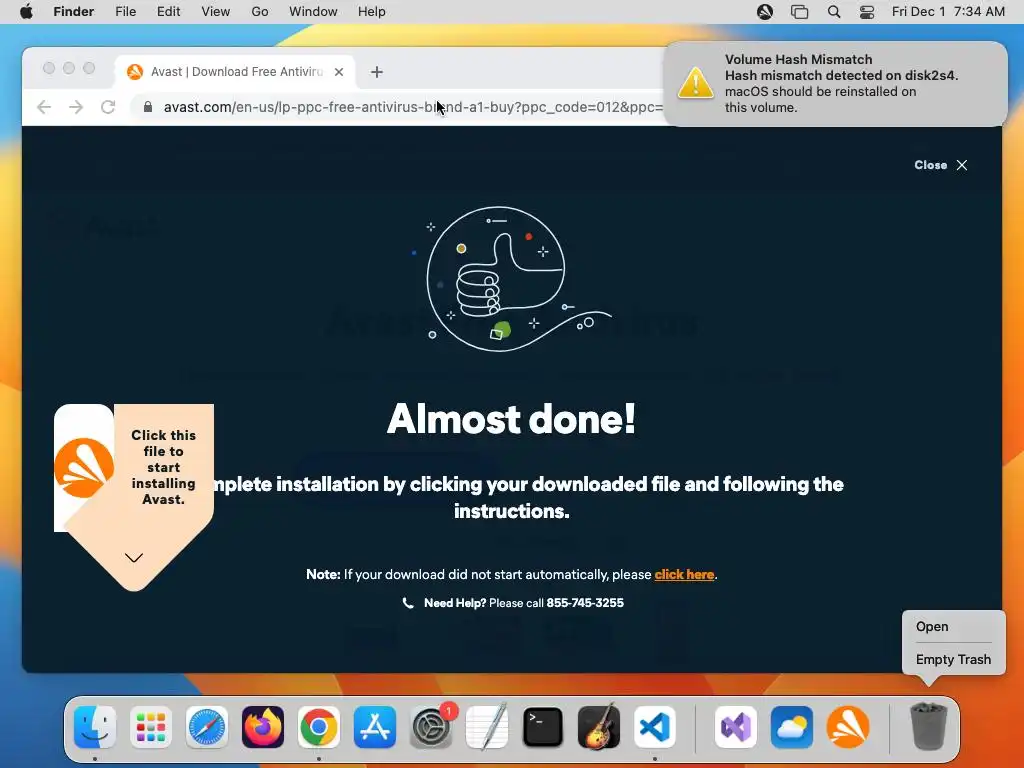
Task: Open the Apple menu
Action: 26,12
